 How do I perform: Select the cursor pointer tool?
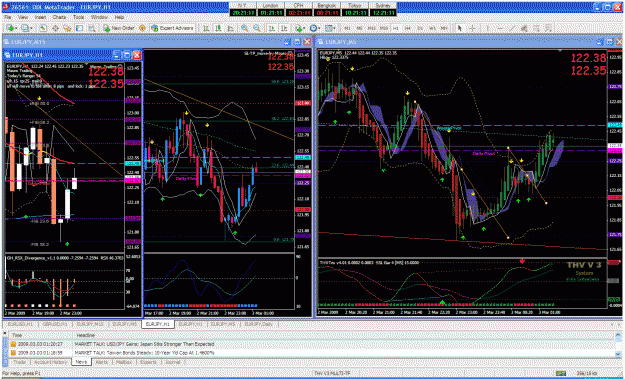coord(460,28)
